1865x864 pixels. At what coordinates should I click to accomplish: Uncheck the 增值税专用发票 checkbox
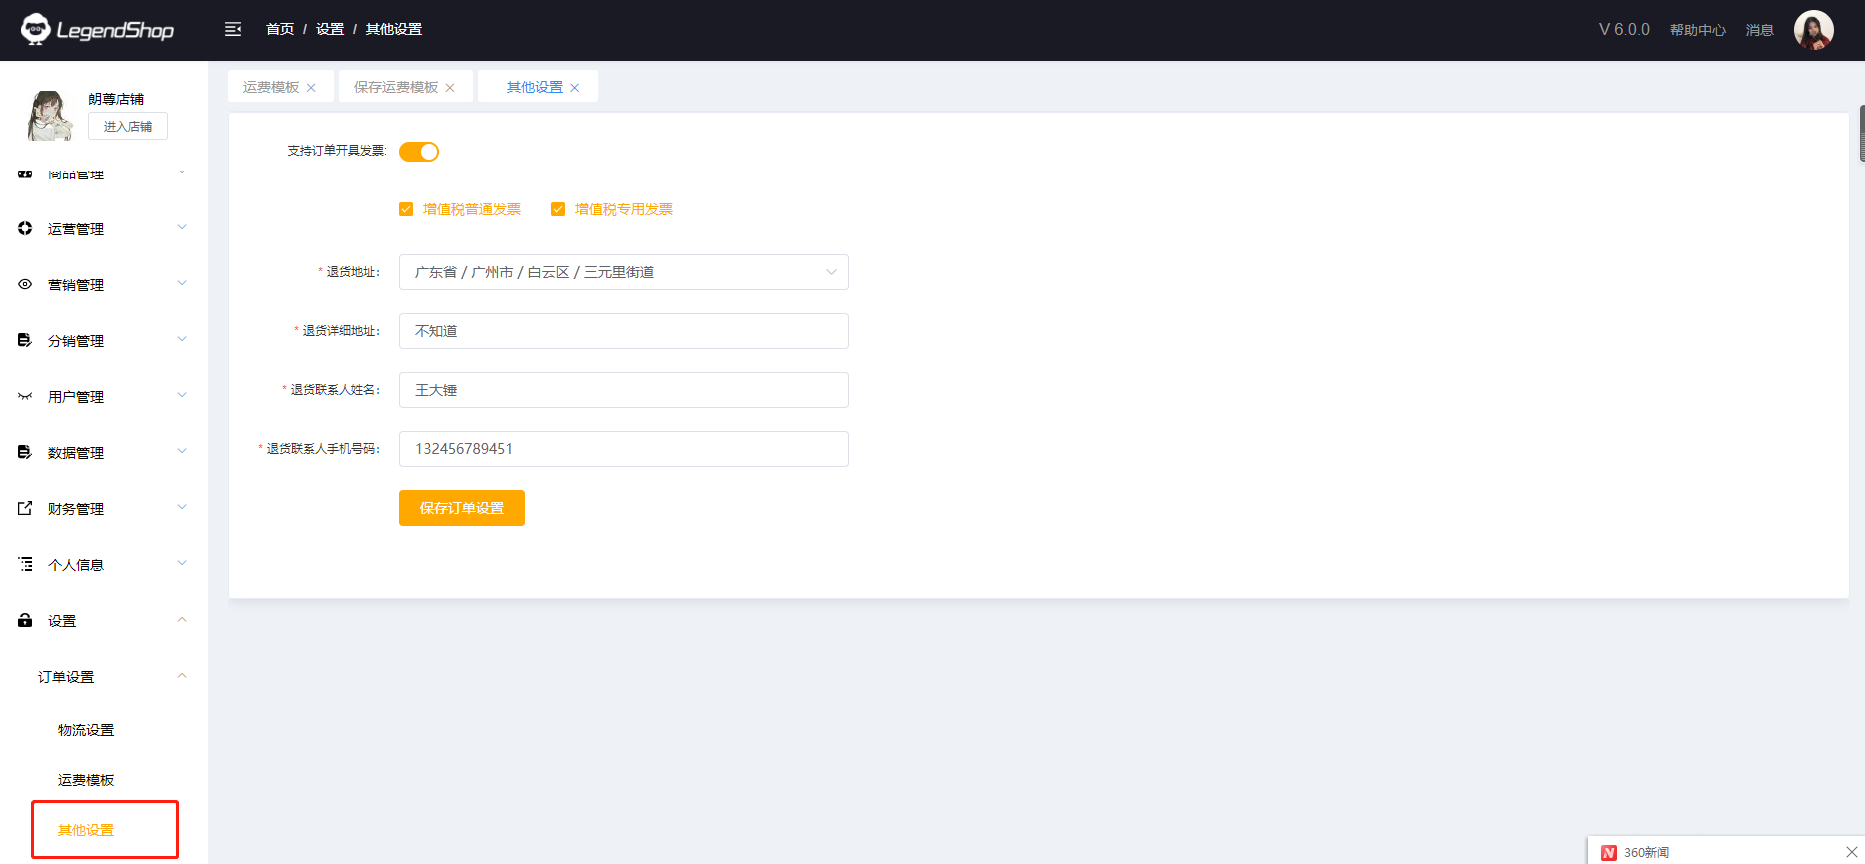click(x=558, y=209)
